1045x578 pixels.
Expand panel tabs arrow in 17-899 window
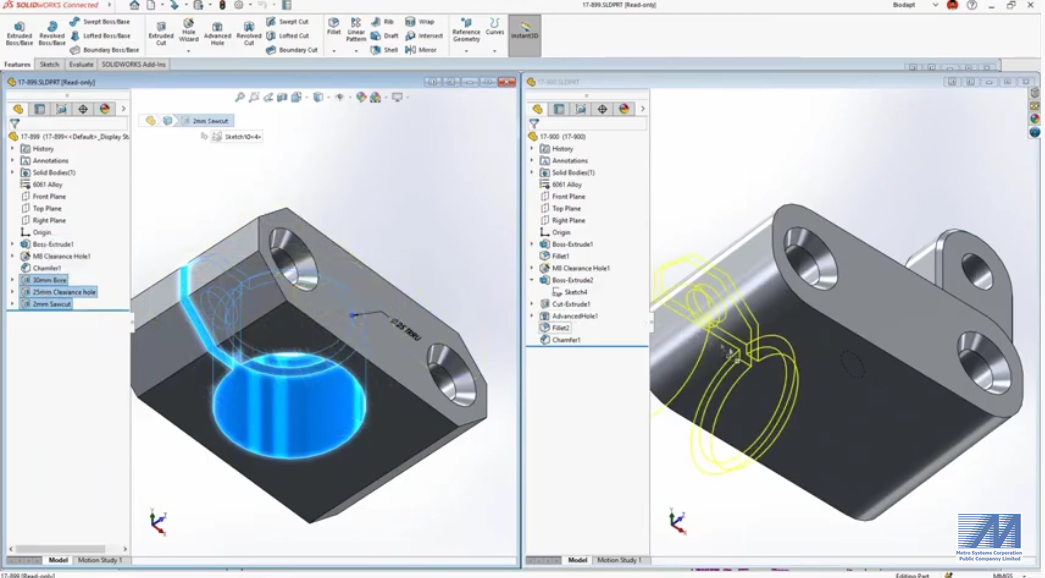click(123, 109)
